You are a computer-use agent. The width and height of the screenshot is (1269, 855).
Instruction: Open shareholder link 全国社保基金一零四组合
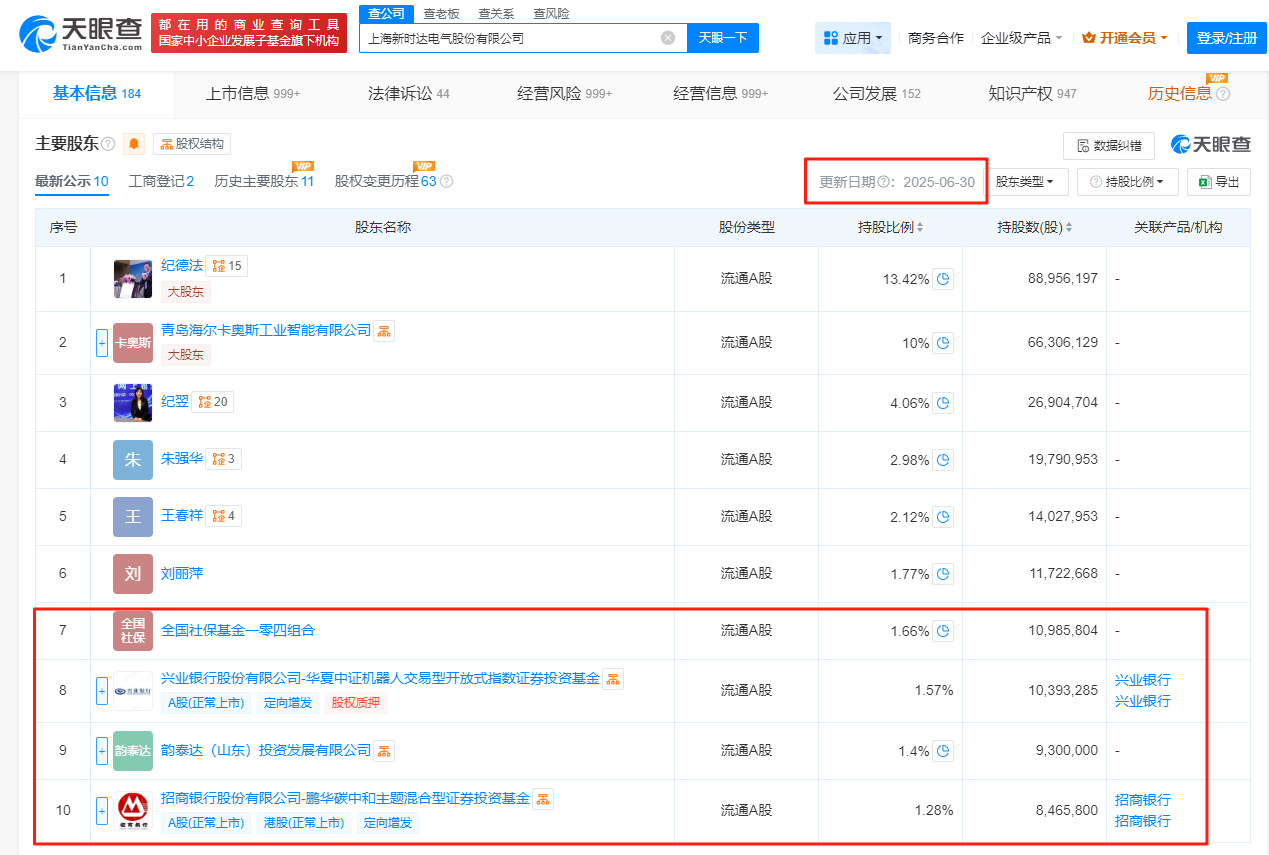(x=238, y=630)
